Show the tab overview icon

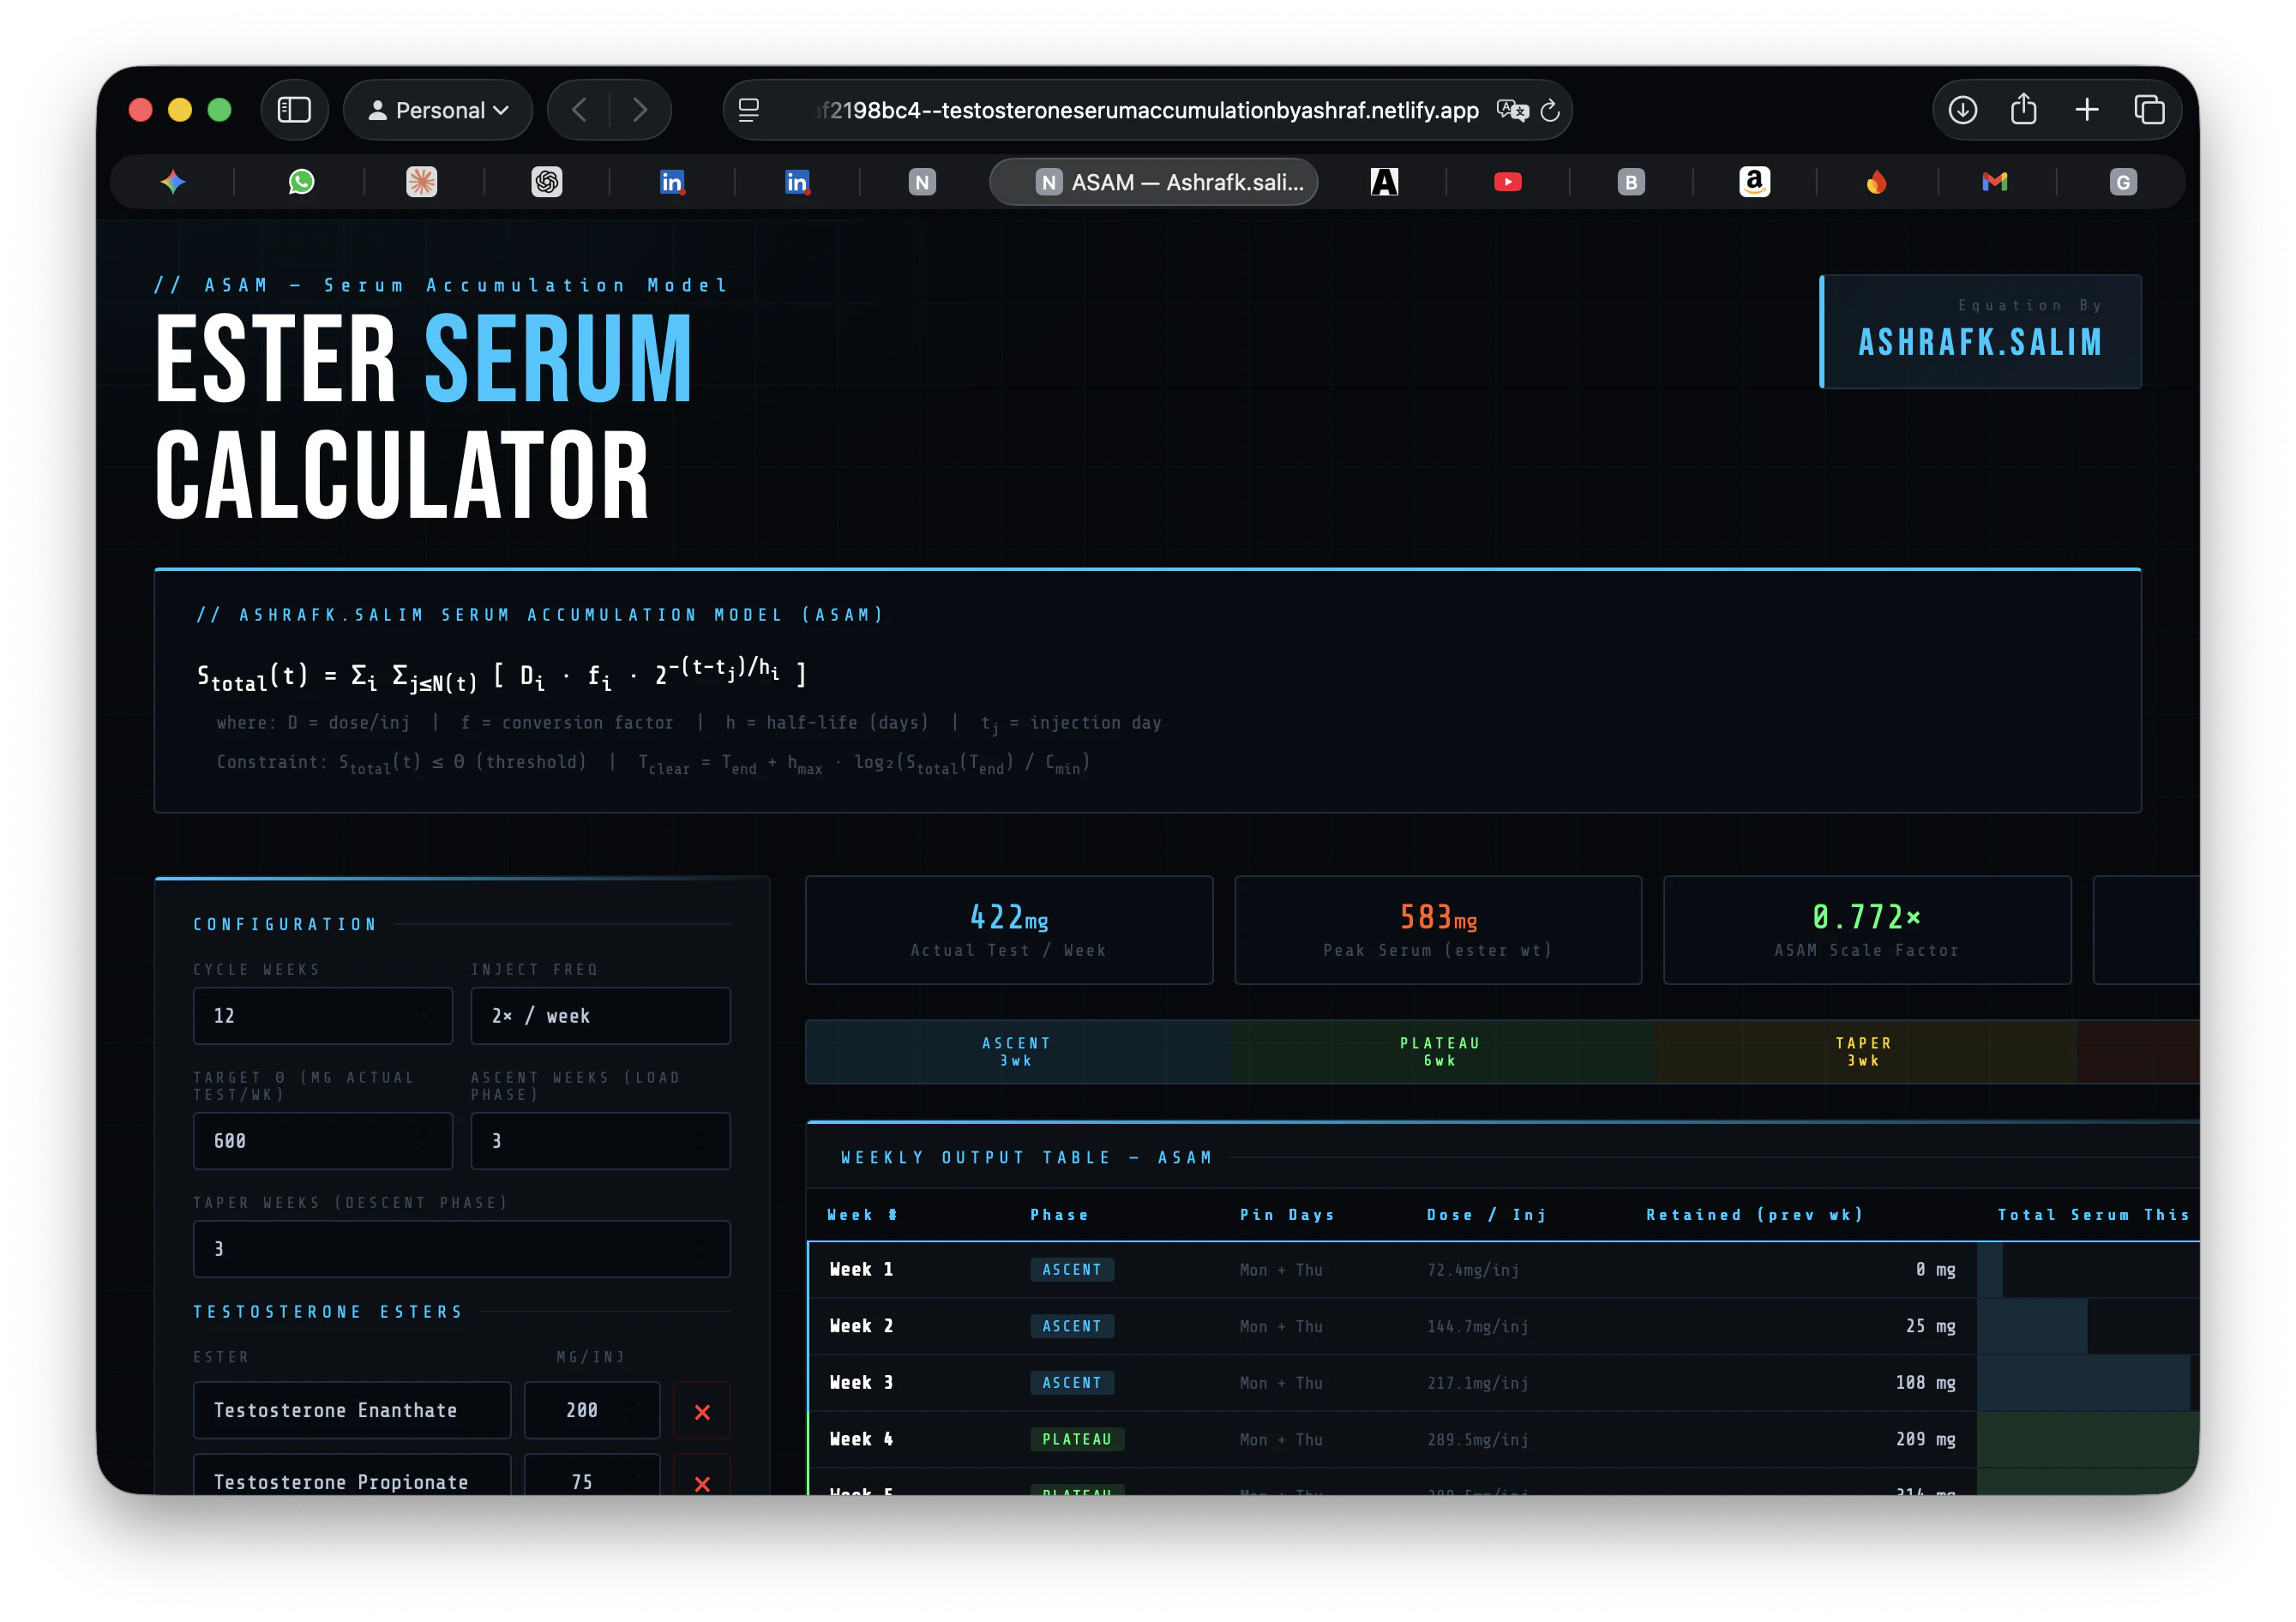click(x=2149, y=110)
